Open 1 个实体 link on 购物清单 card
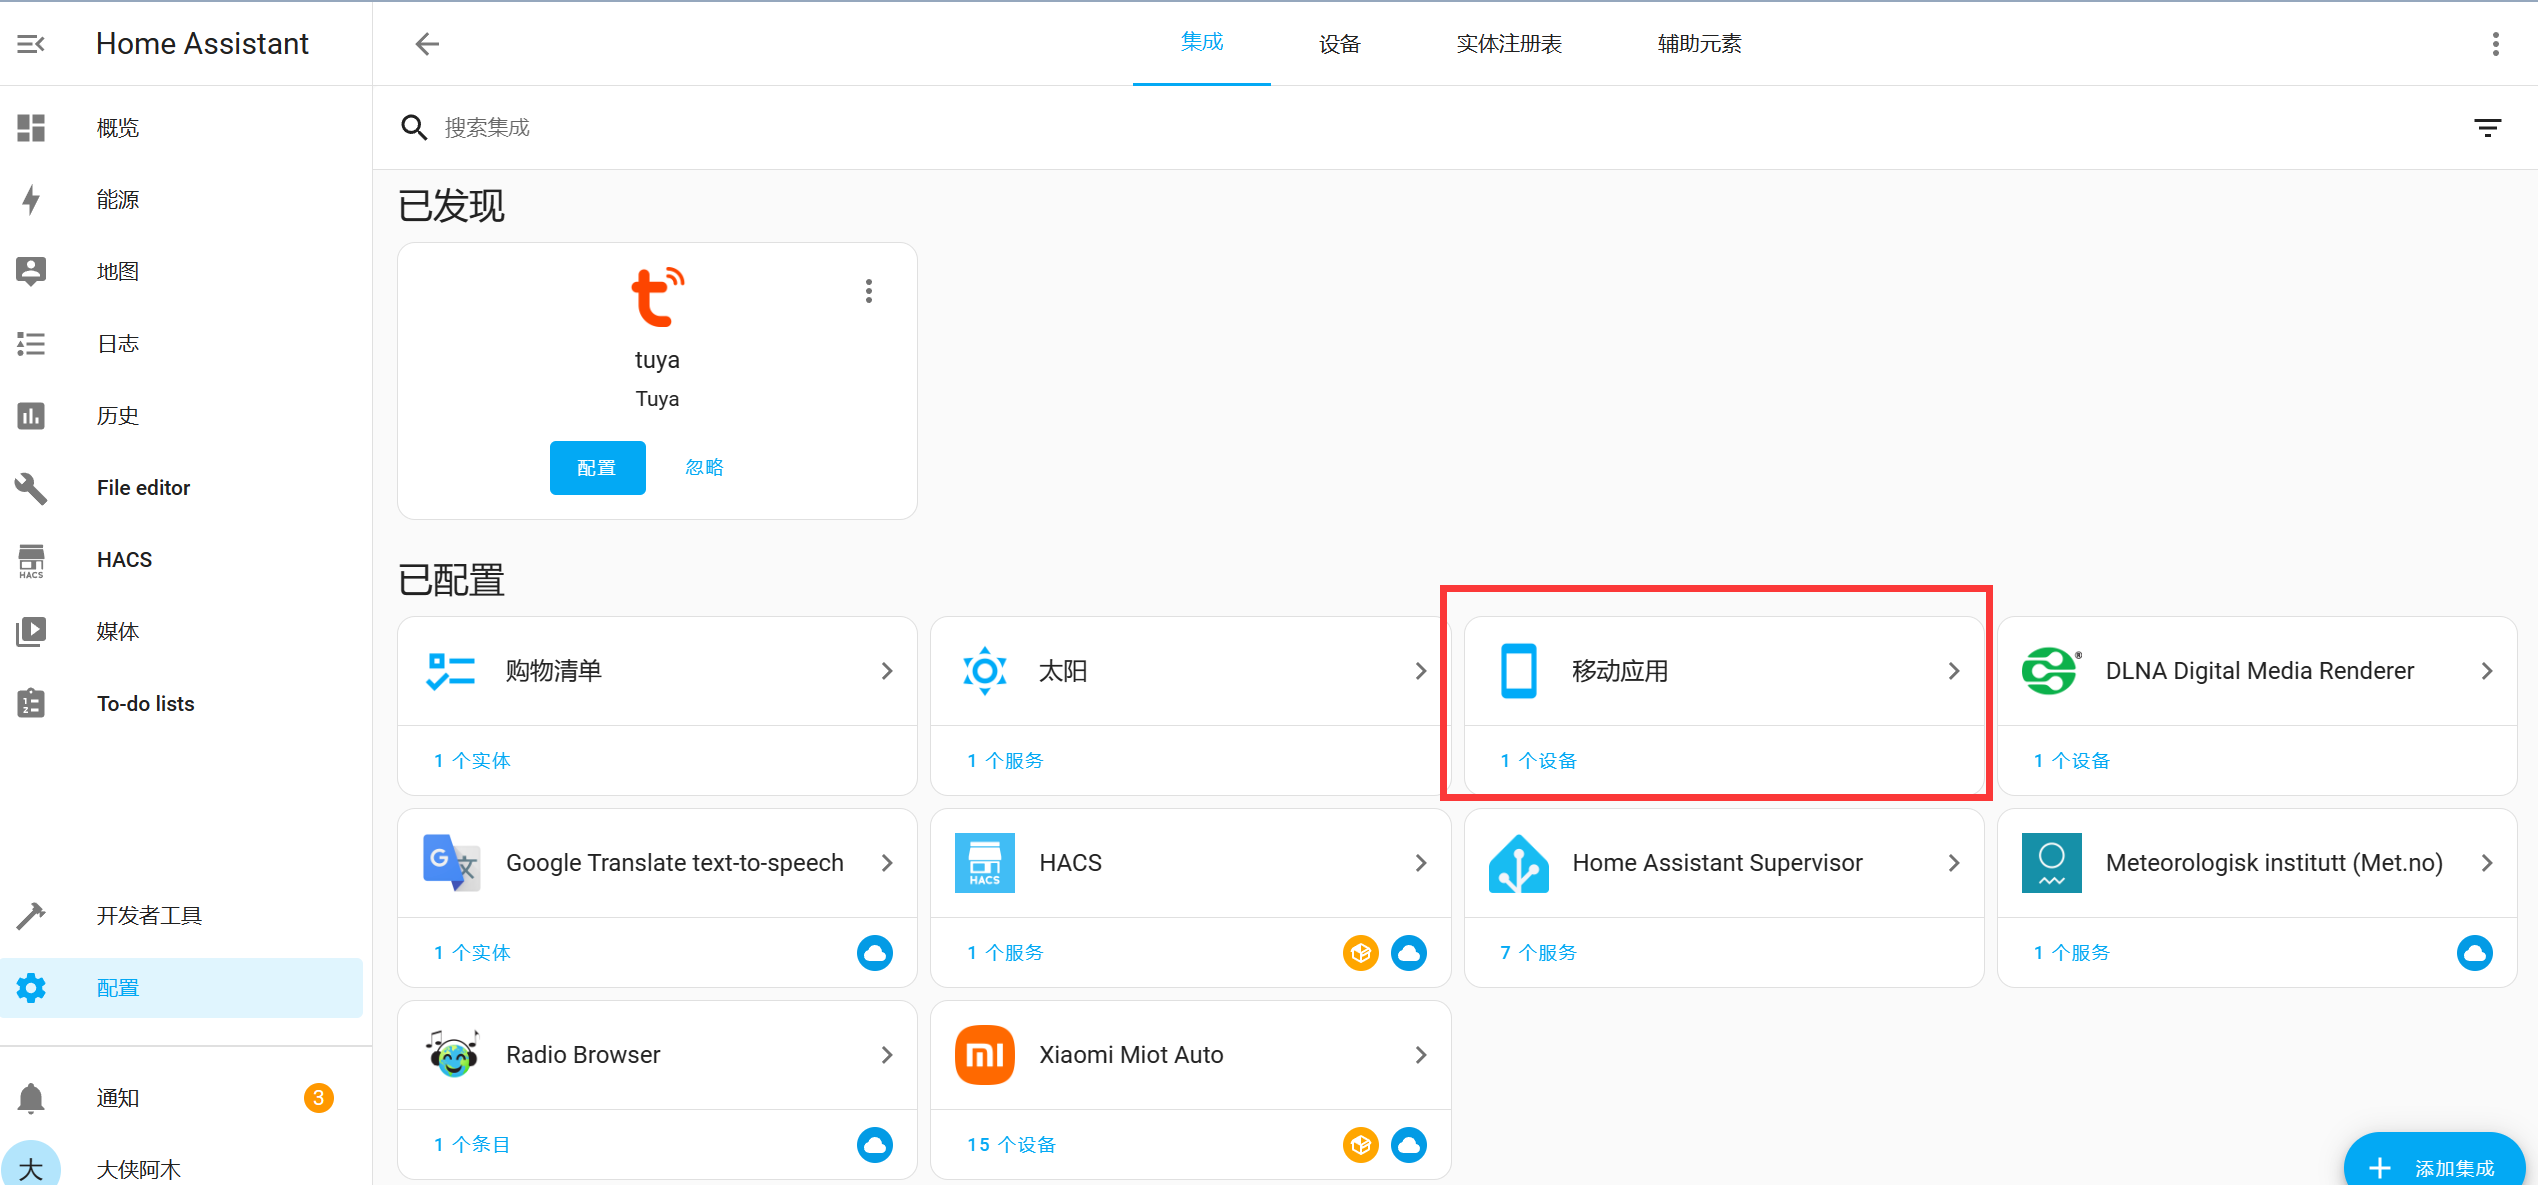Image resolution: width=2538 pixels, height=1185 pixels. pos(472,761)
